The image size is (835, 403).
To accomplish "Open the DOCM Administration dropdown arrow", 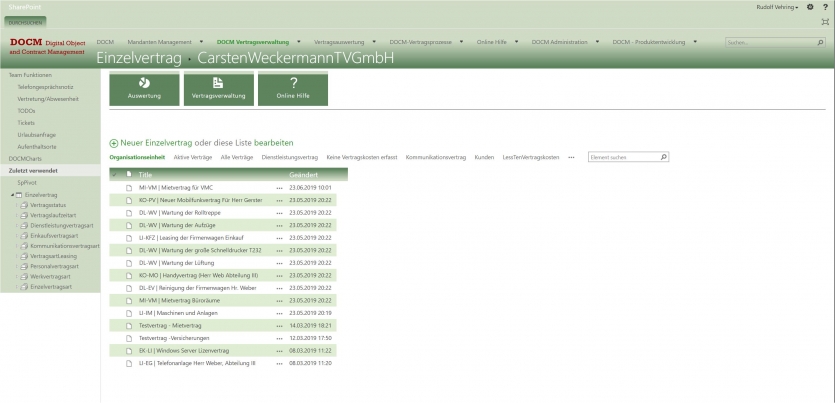I will coord(597,42).
